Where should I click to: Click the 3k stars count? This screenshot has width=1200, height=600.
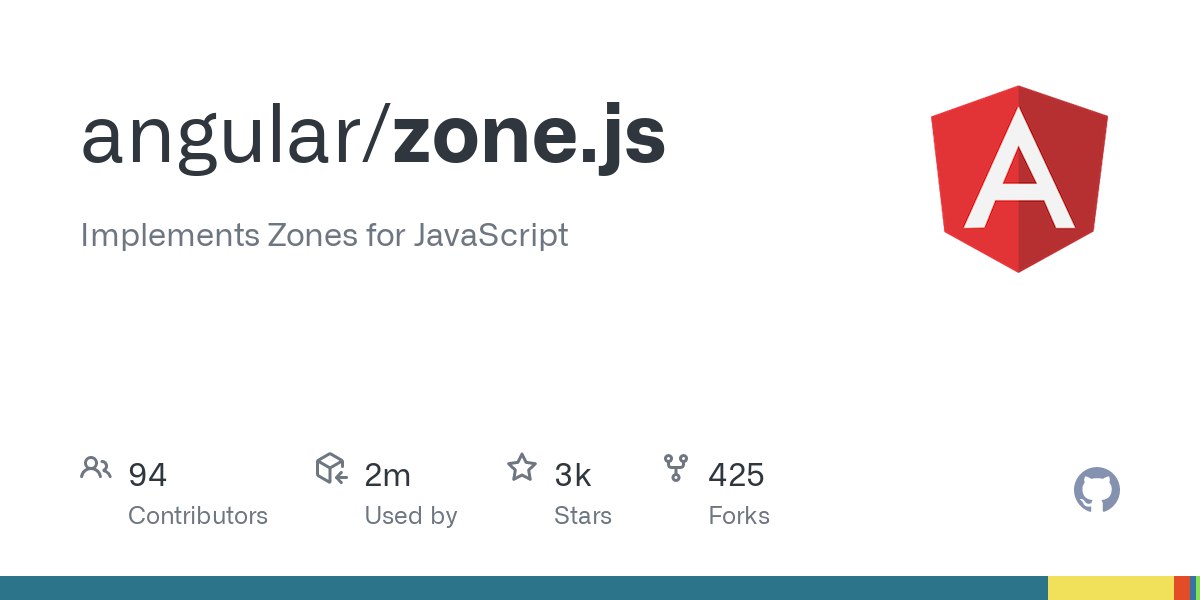pyautogui.click(x=573, y=475)
